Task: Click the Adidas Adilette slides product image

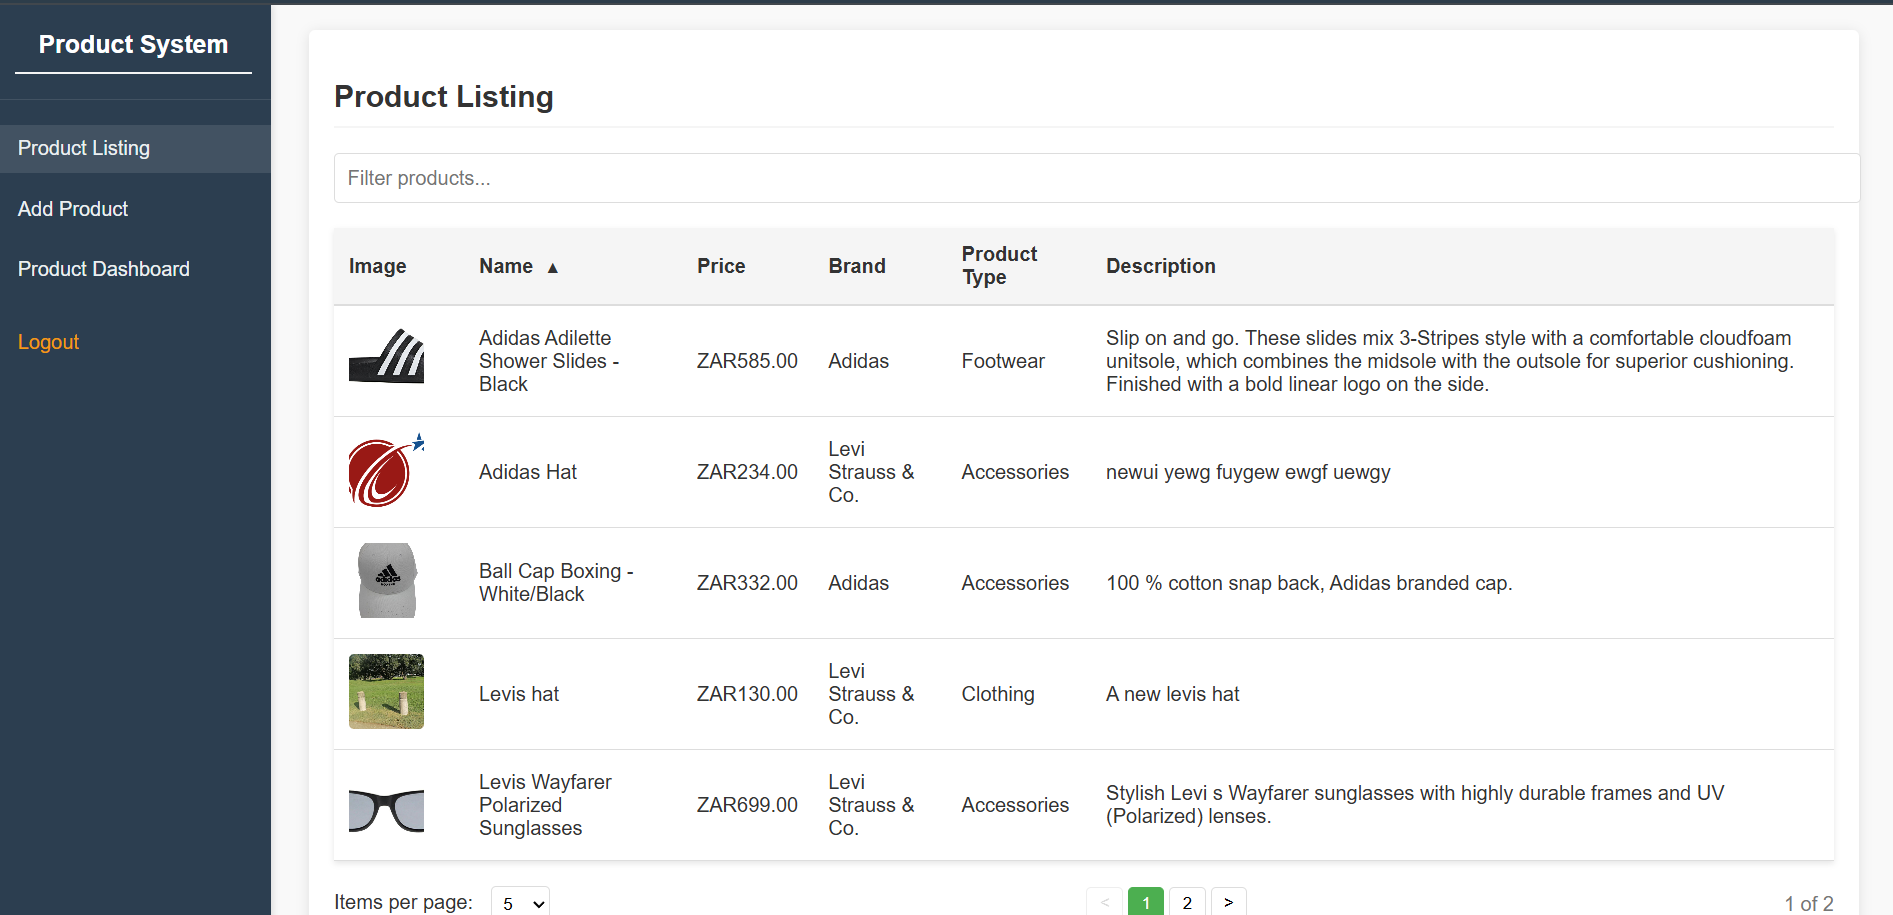Action: pyautogui.click(x=386, y=356)
